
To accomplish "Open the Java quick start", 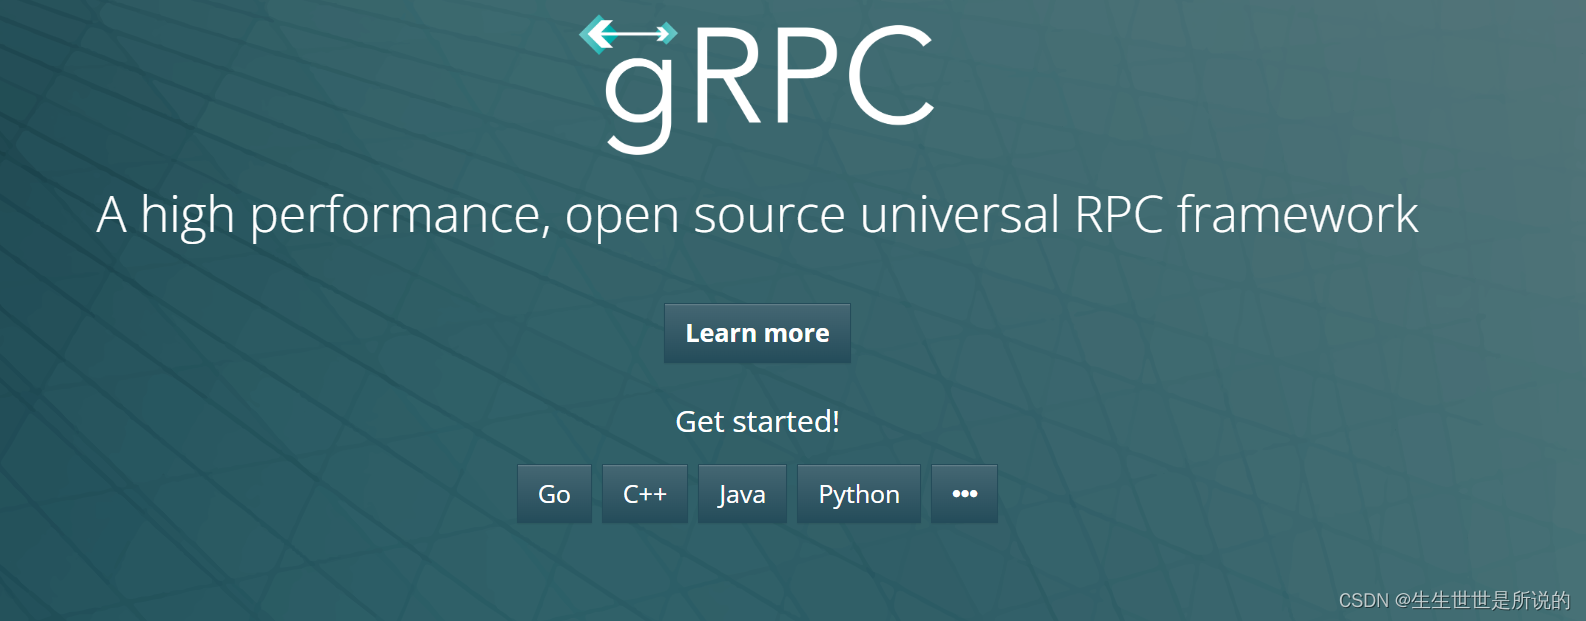I will (x=742, y=494).
